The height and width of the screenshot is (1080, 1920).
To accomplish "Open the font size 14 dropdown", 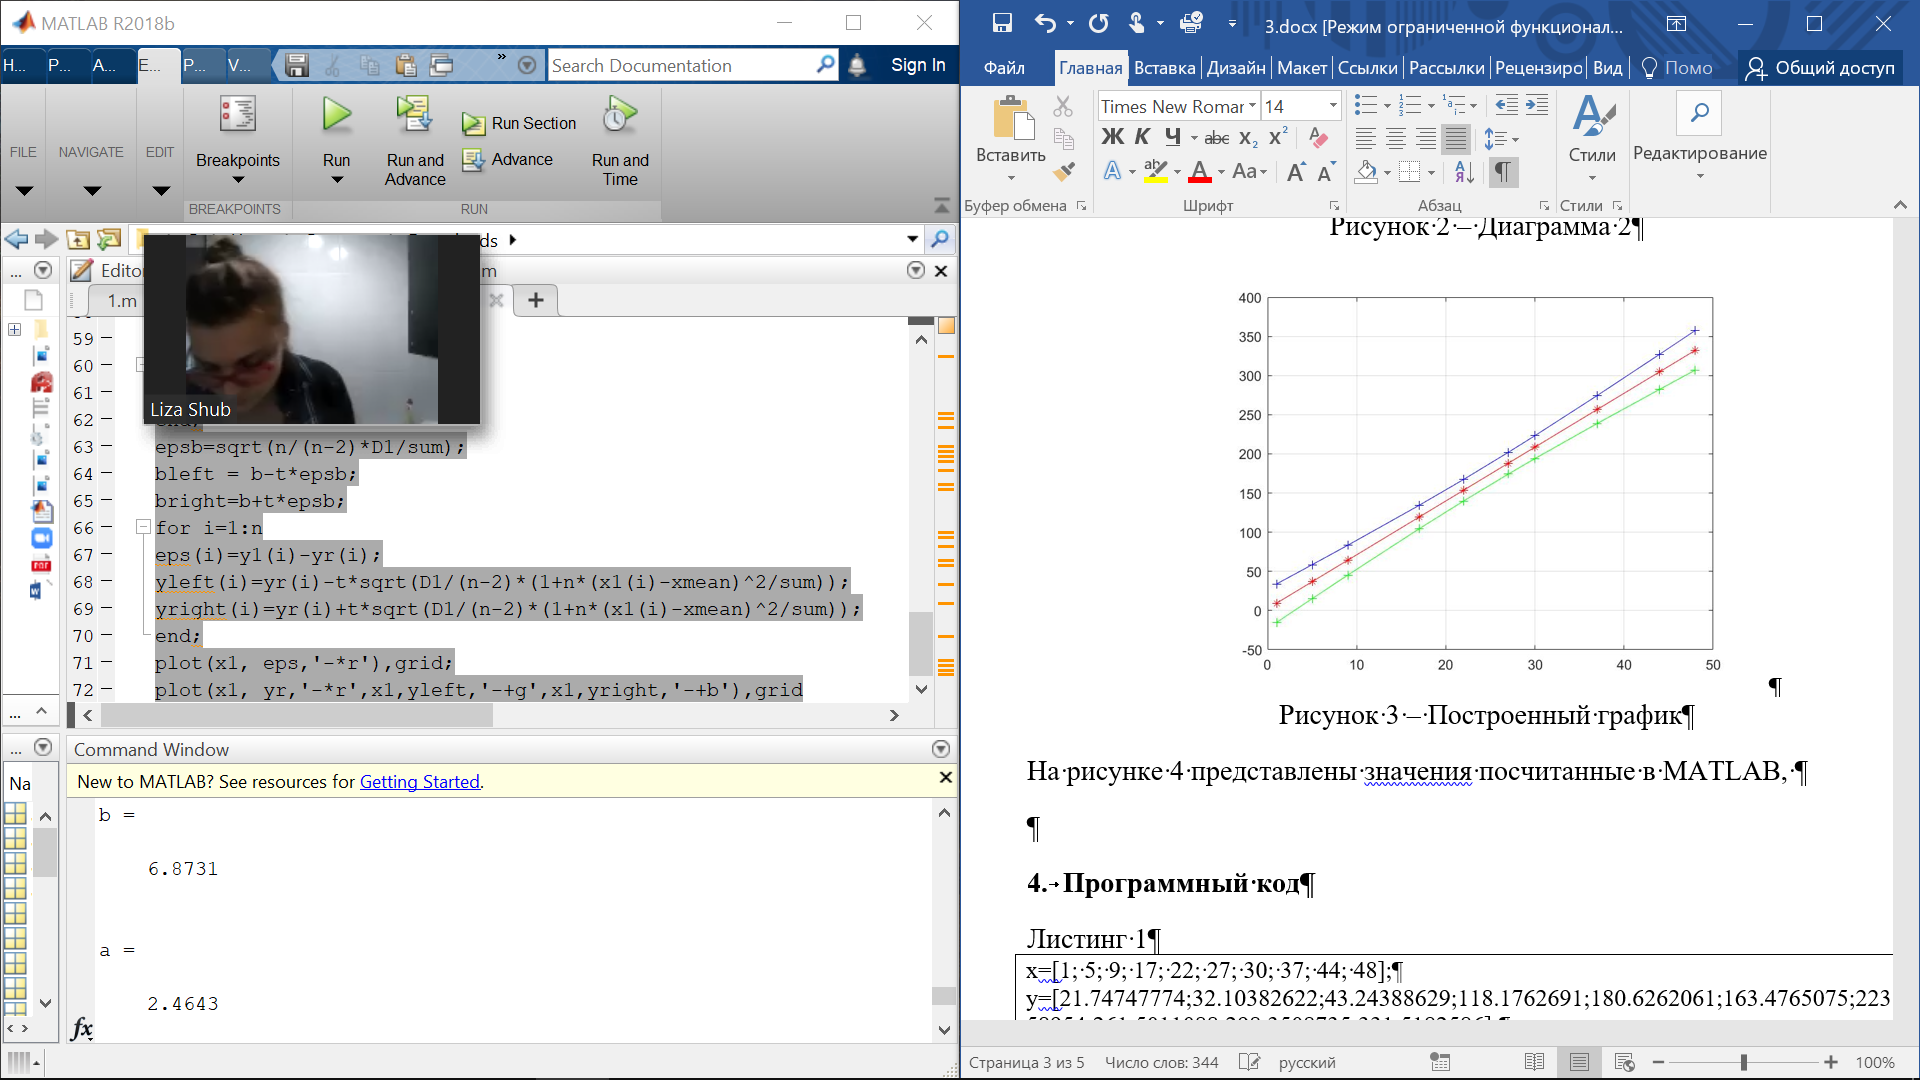I will [1332, 106].
